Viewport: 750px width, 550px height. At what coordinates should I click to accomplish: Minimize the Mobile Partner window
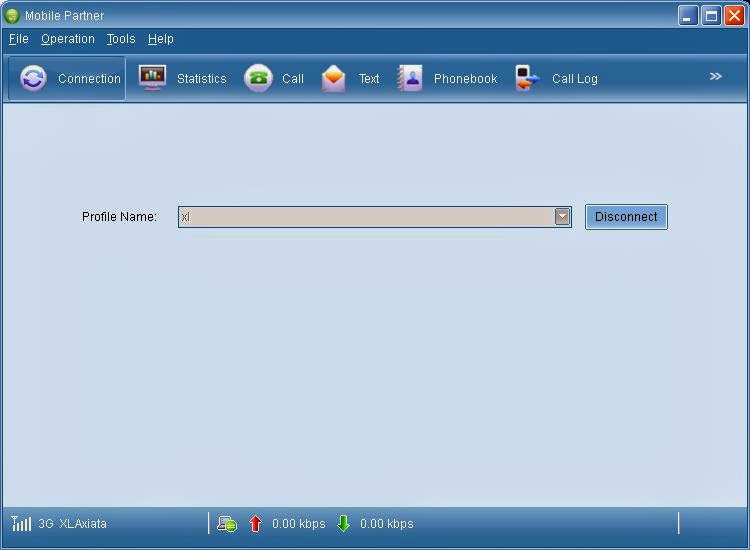coord(688,15)
